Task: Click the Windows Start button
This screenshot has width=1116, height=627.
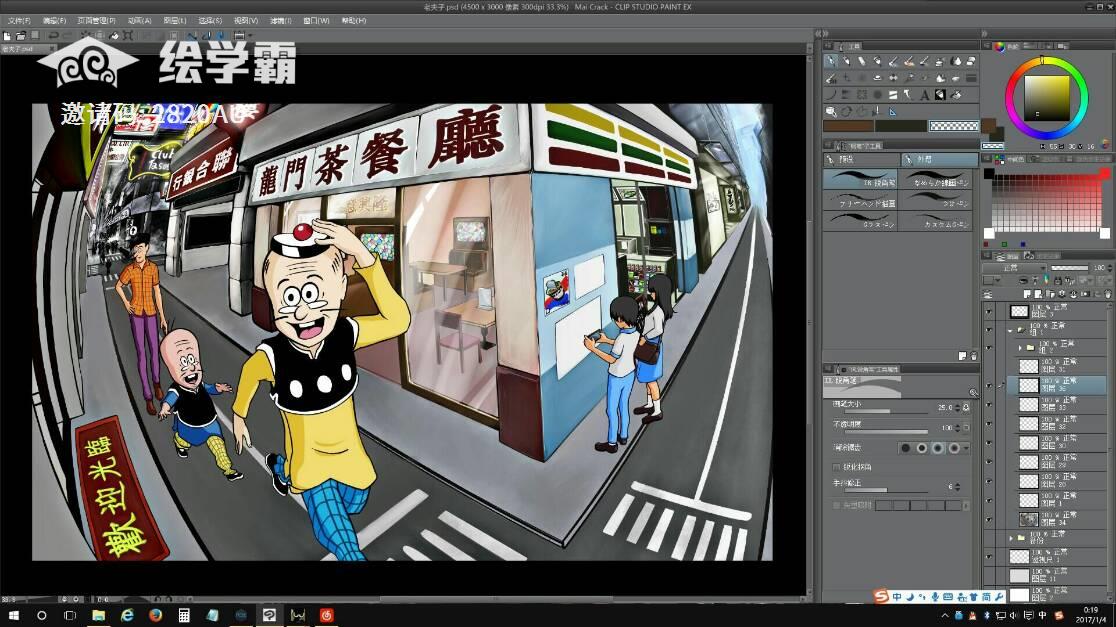Action: pyautogui.click(x=14, y=615)
